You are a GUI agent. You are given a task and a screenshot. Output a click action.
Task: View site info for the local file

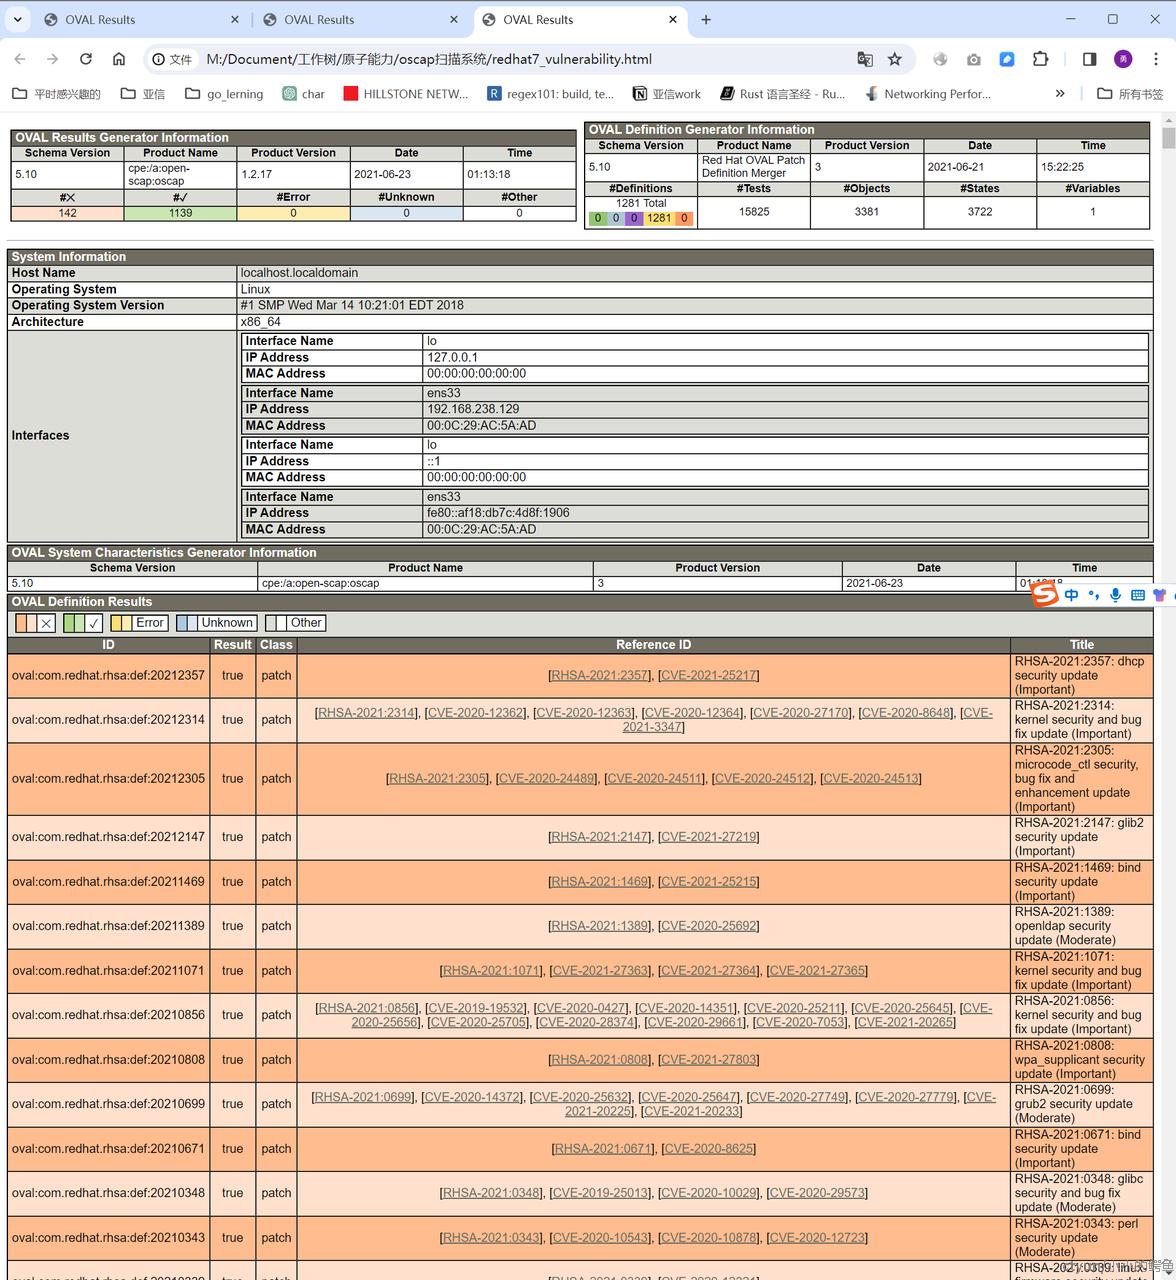click(172, 59)
